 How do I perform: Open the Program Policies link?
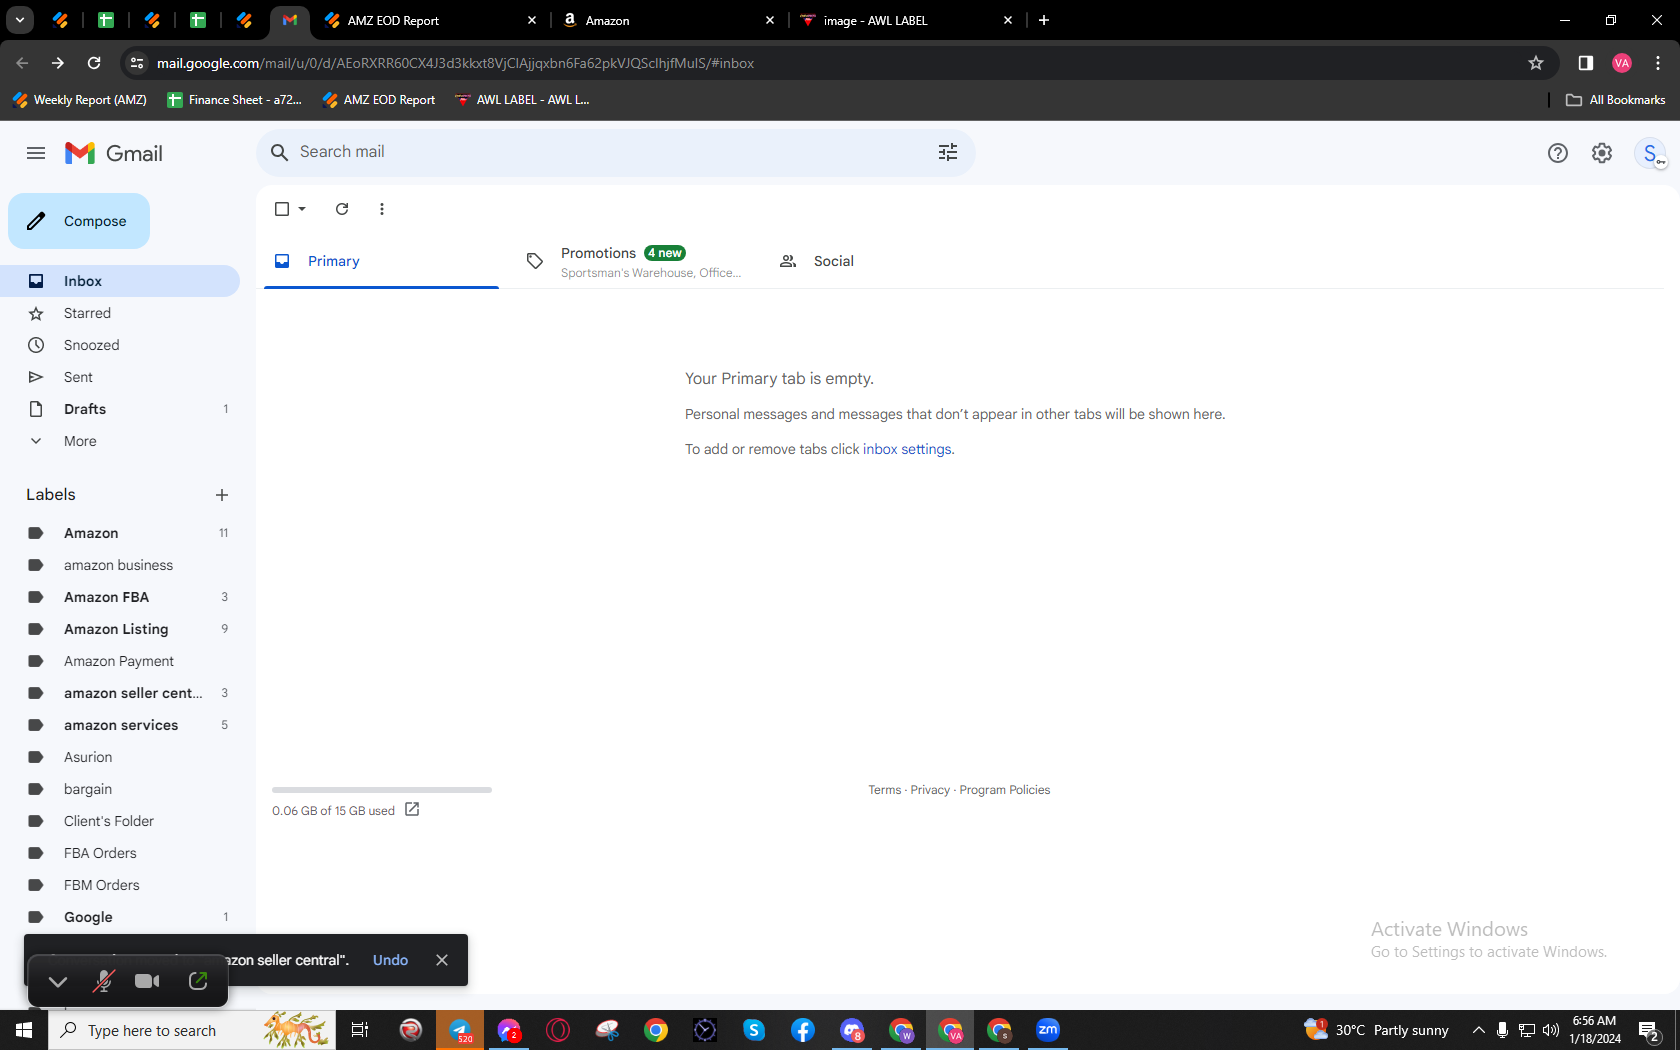point(1005,790)
